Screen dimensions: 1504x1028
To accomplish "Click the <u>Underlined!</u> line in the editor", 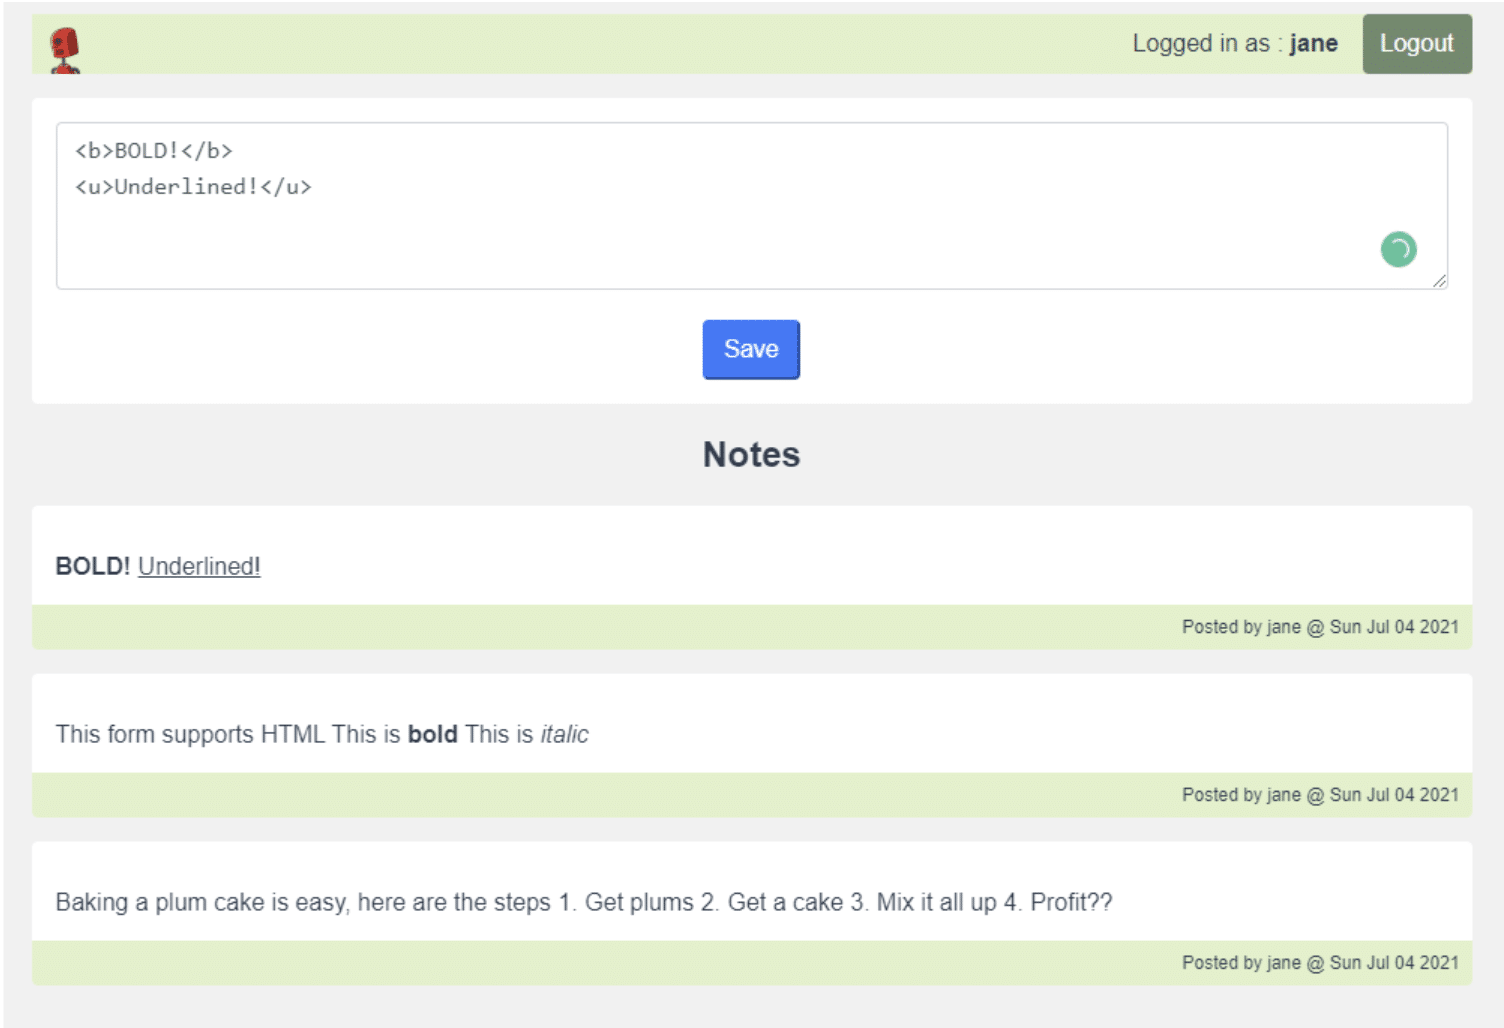I will click(193, 187).
